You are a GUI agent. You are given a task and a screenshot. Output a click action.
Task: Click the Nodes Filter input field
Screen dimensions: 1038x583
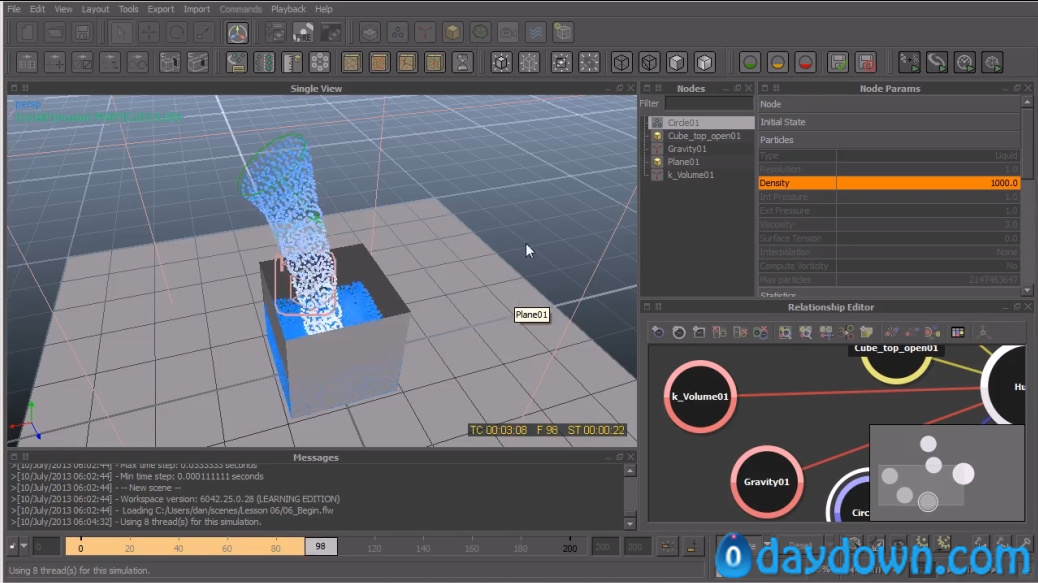709,103
